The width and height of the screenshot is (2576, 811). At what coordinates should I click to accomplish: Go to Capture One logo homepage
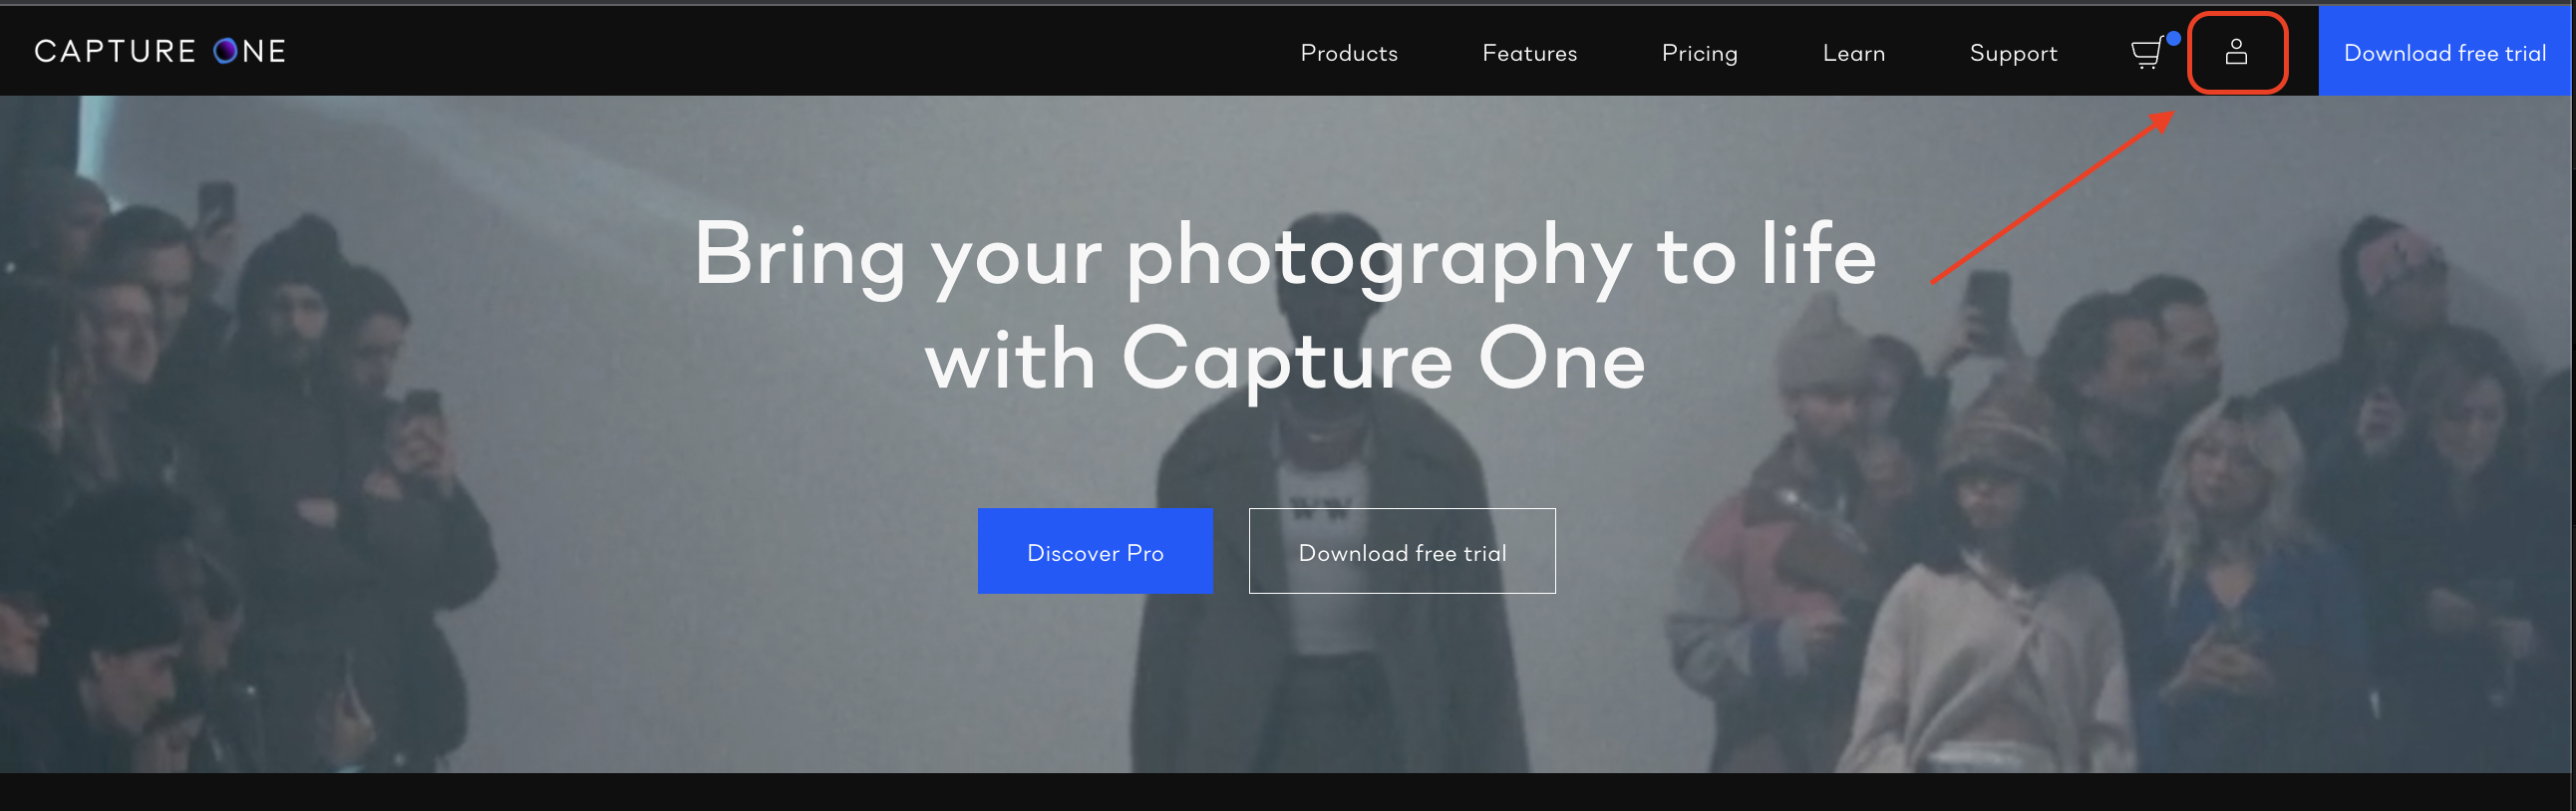(x=160, y=51)
